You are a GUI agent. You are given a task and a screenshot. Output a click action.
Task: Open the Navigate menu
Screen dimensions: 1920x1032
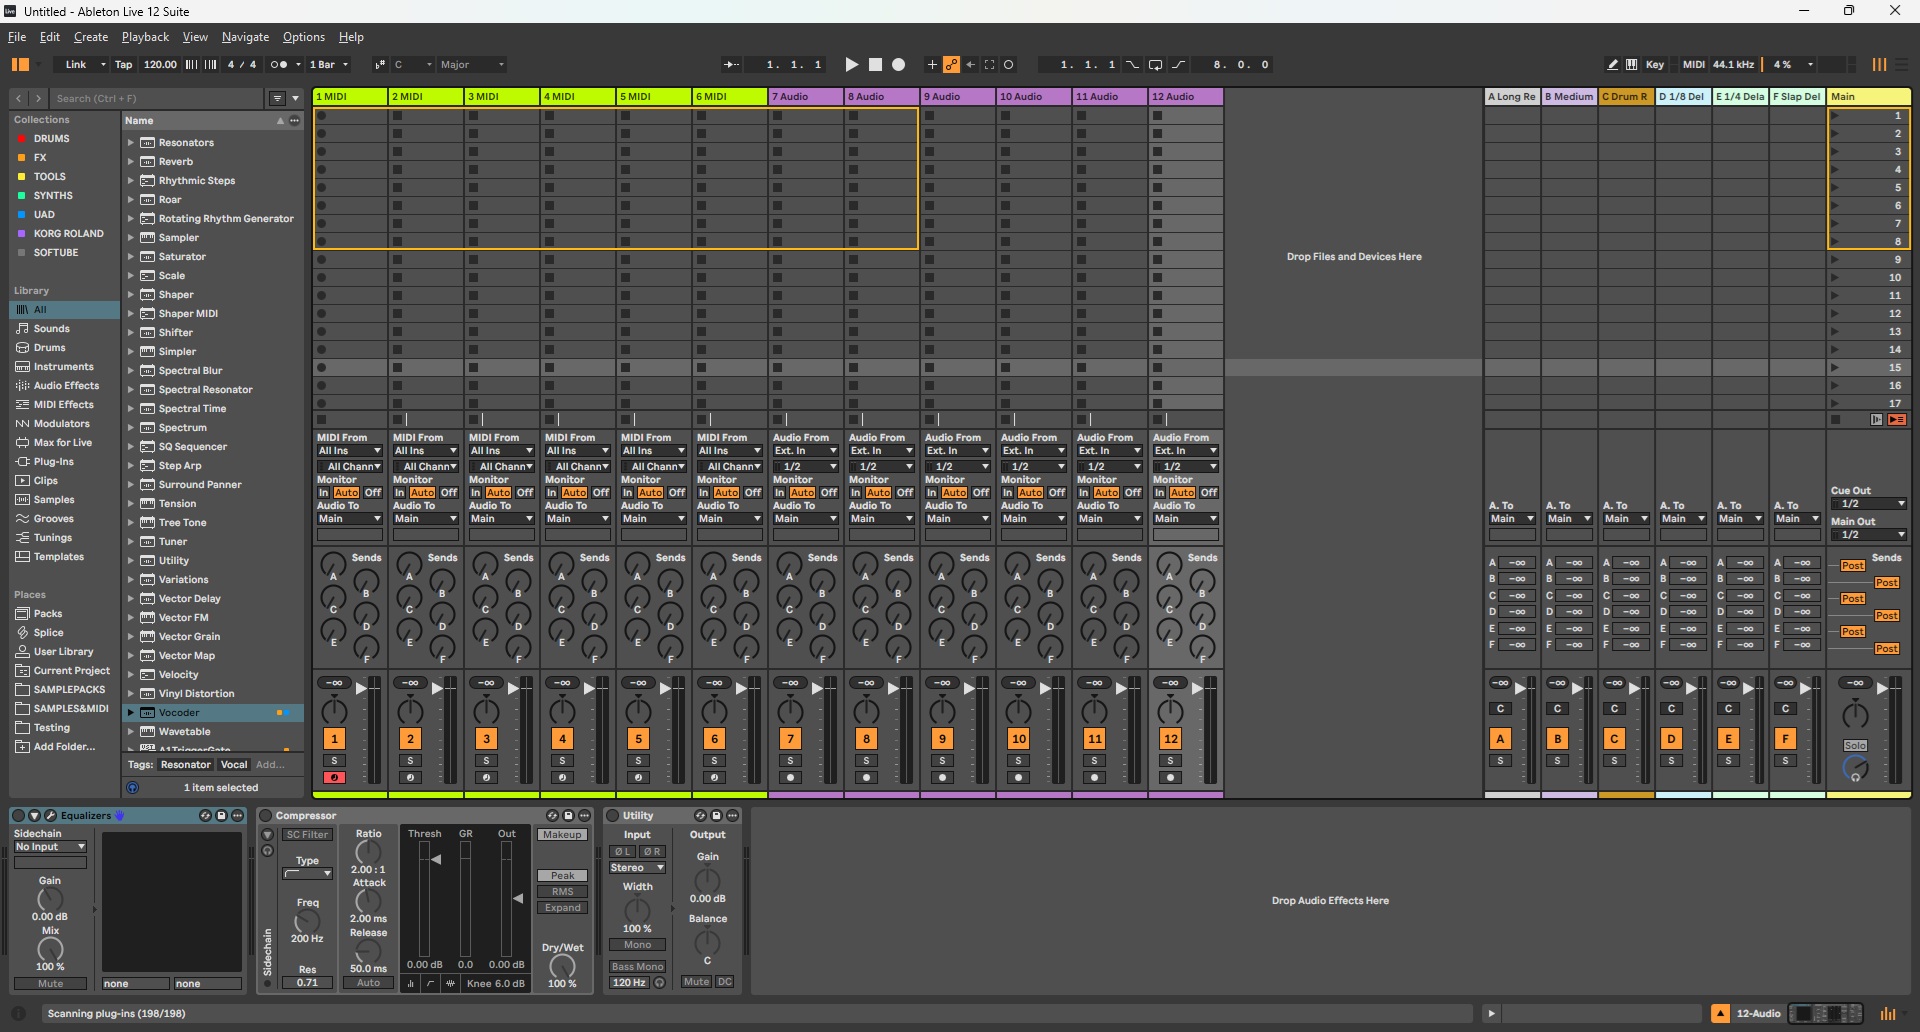point(245,37)
